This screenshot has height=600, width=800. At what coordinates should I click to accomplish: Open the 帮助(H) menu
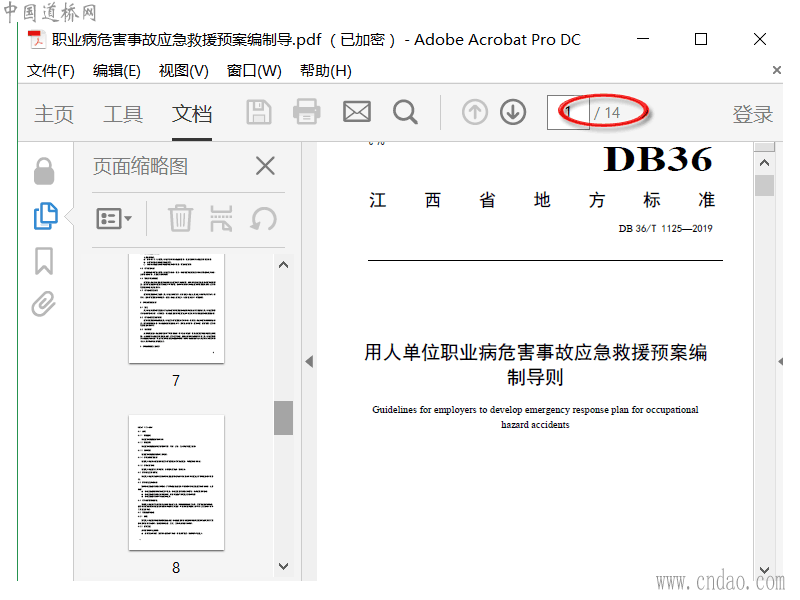326,71
